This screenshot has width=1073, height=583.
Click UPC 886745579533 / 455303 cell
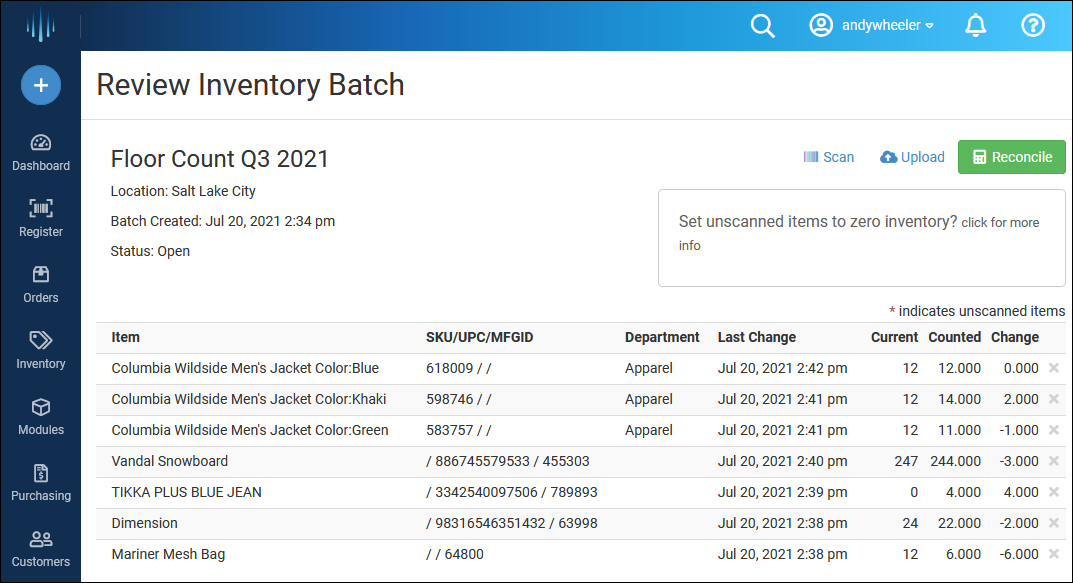pos(508,461)
